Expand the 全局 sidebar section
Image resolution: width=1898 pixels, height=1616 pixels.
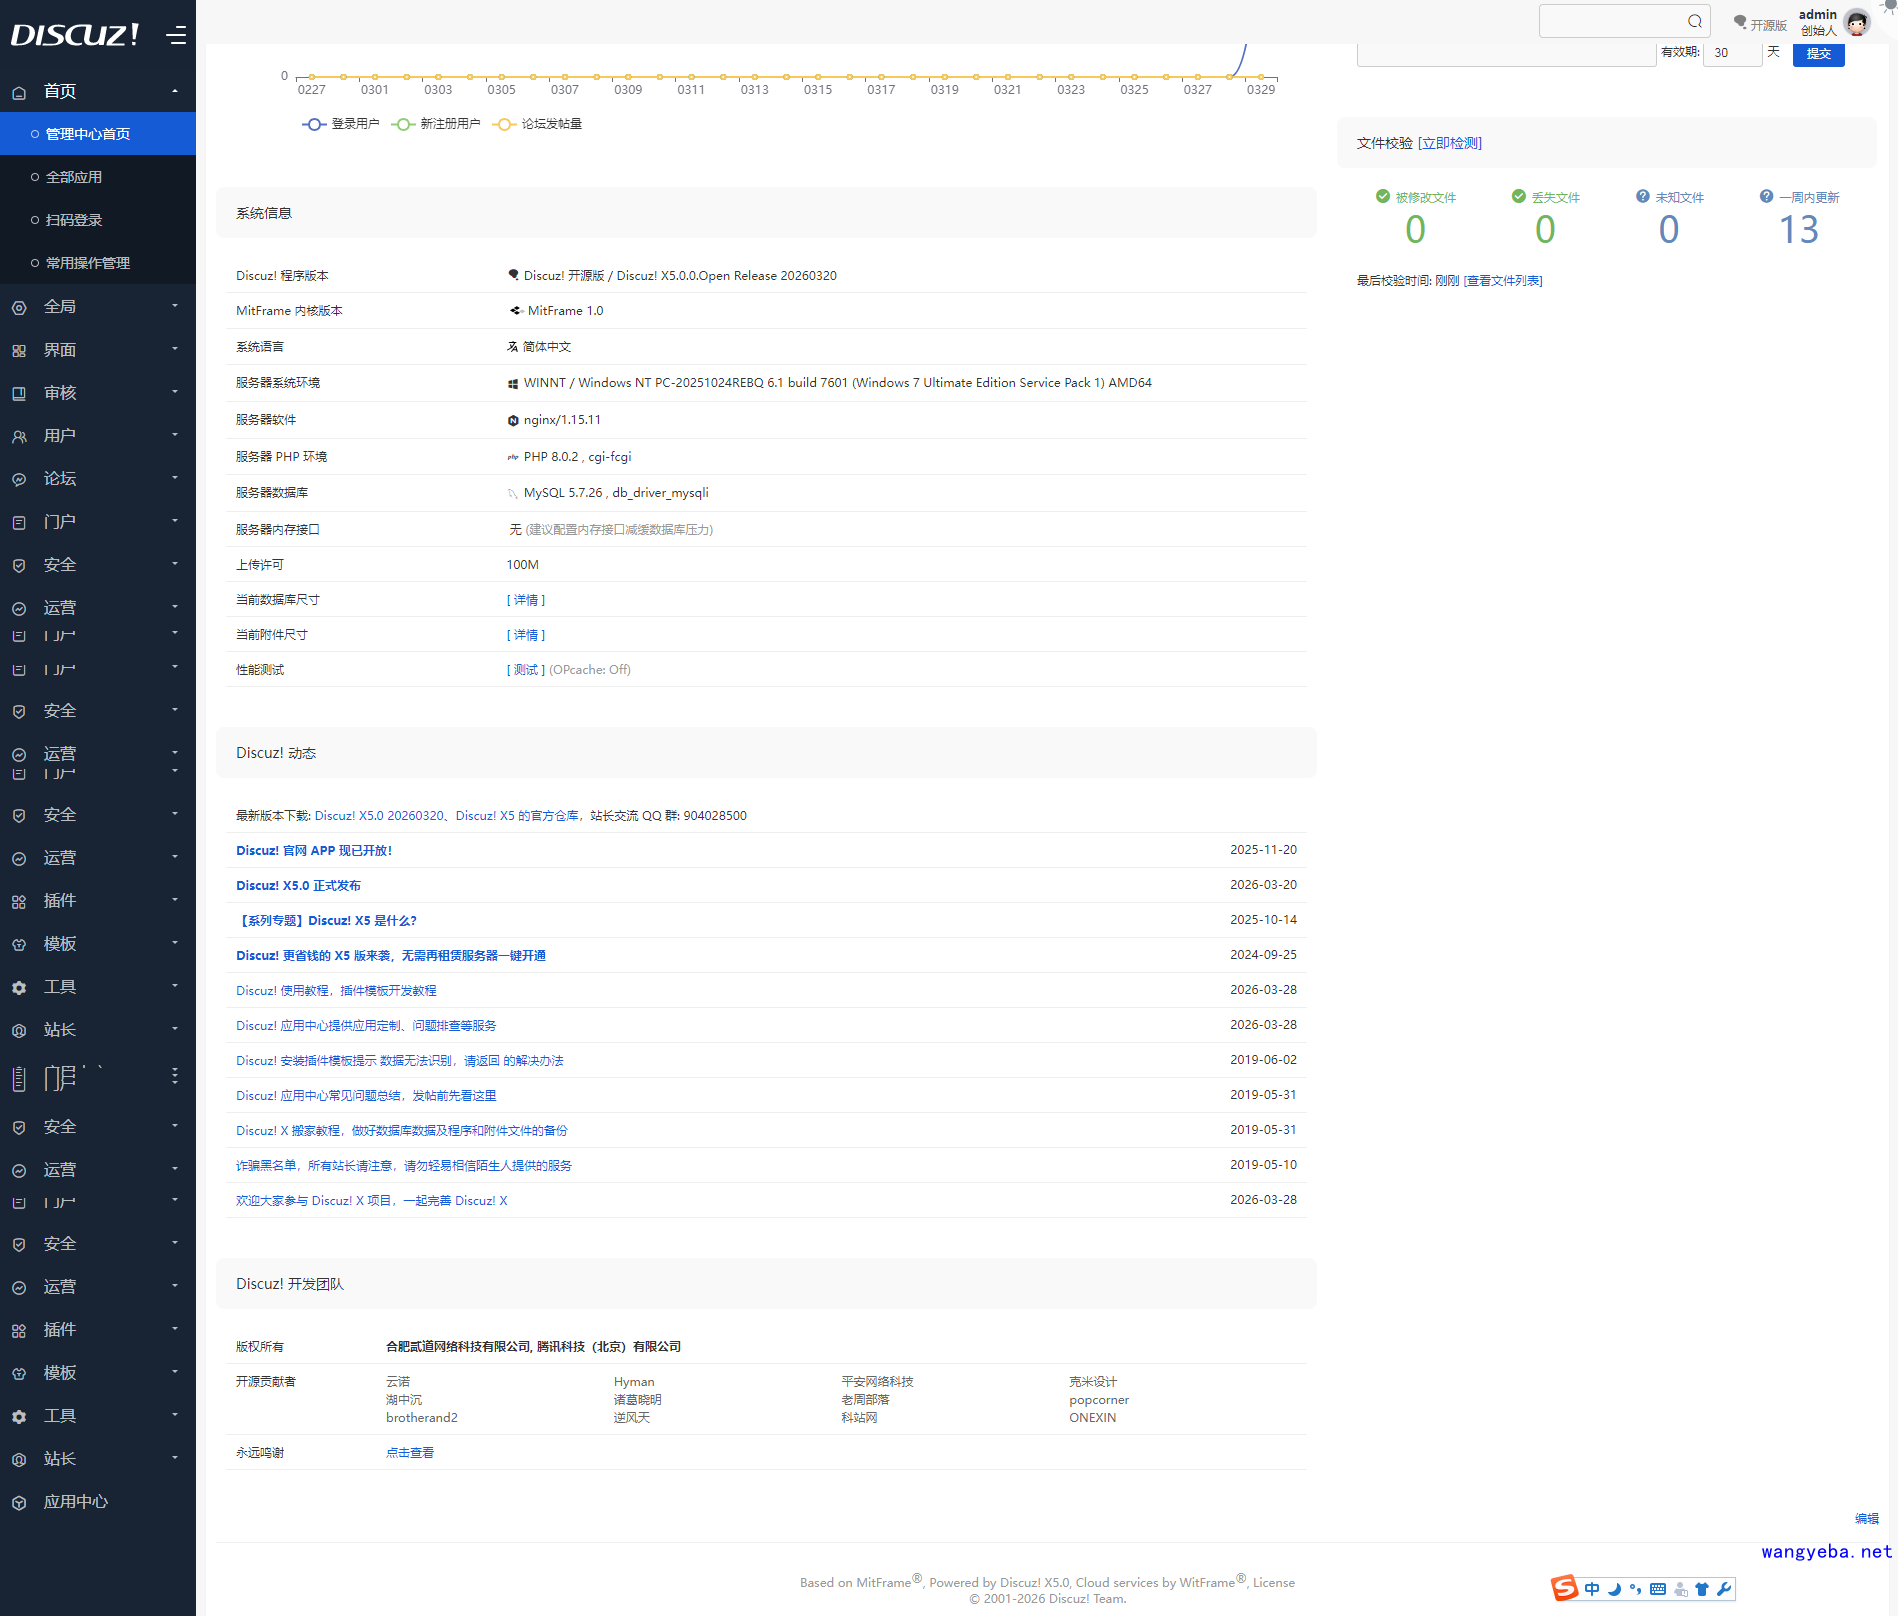(x=97, y=307)
